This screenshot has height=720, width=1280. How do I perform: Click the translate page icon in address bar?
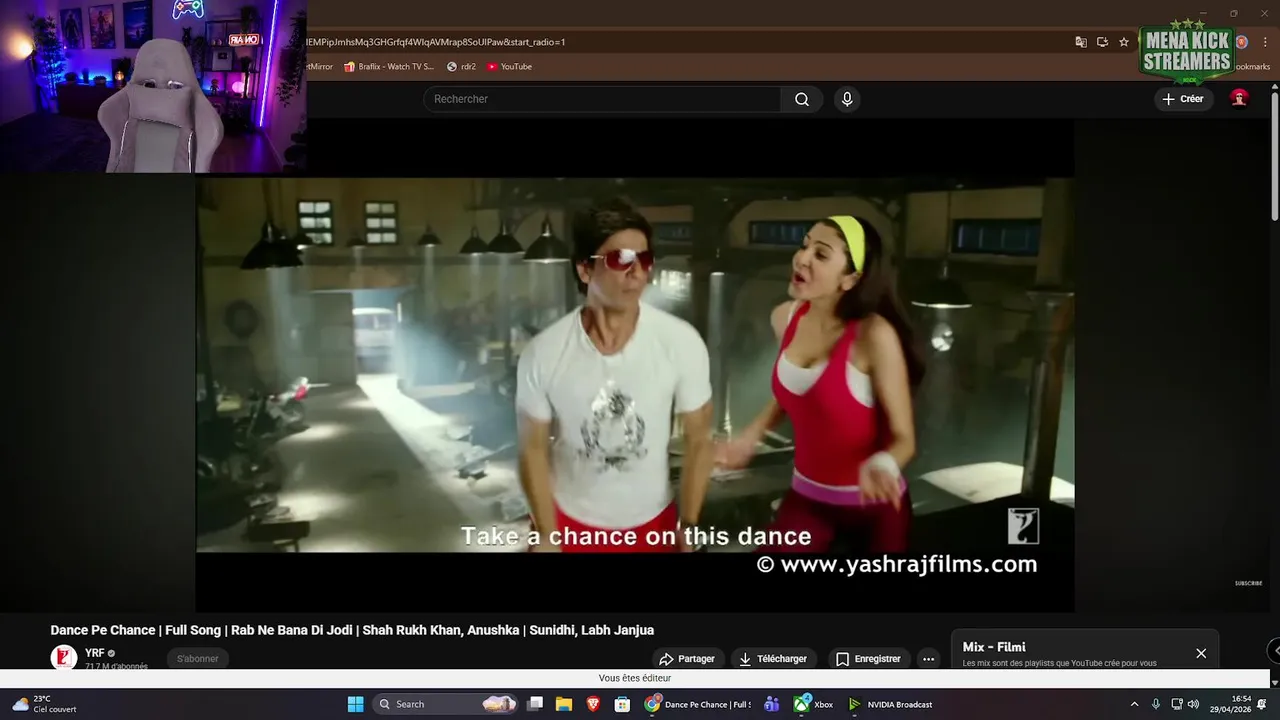1081,42
